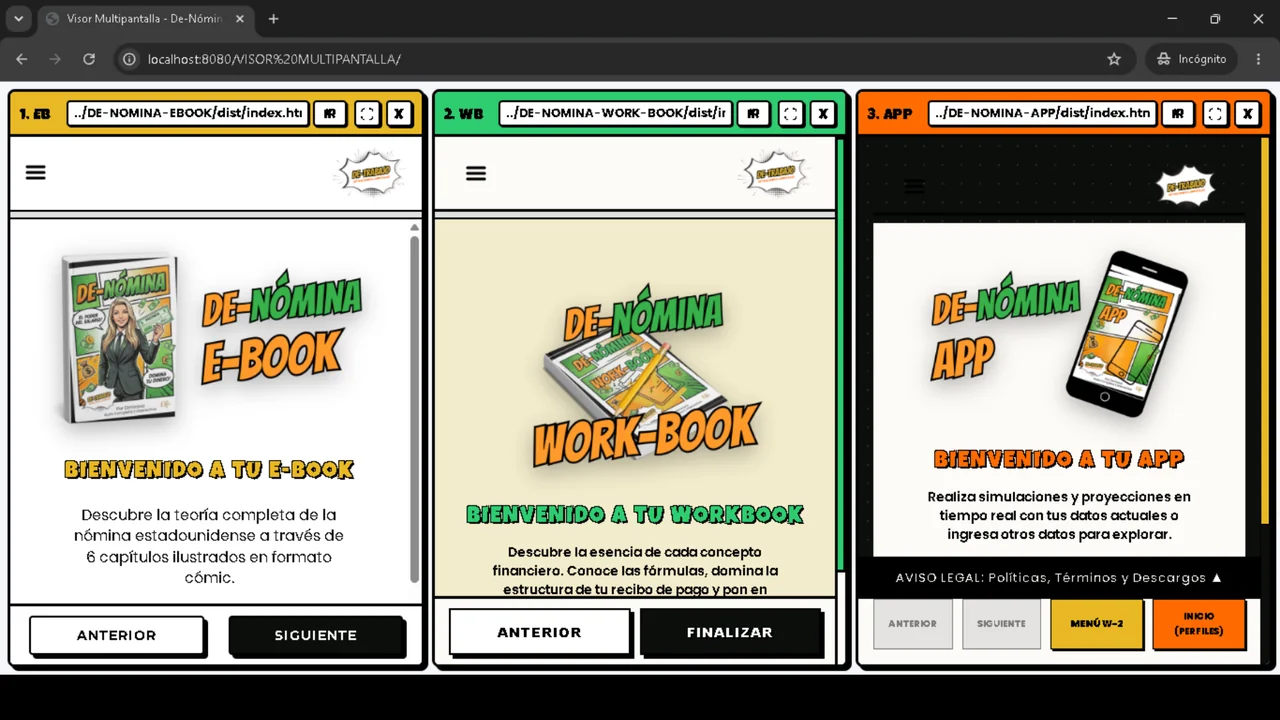1280x720 pixels.
Task: Click the De-Trabajo logo in the App panel
Action: pos(1186,186)
